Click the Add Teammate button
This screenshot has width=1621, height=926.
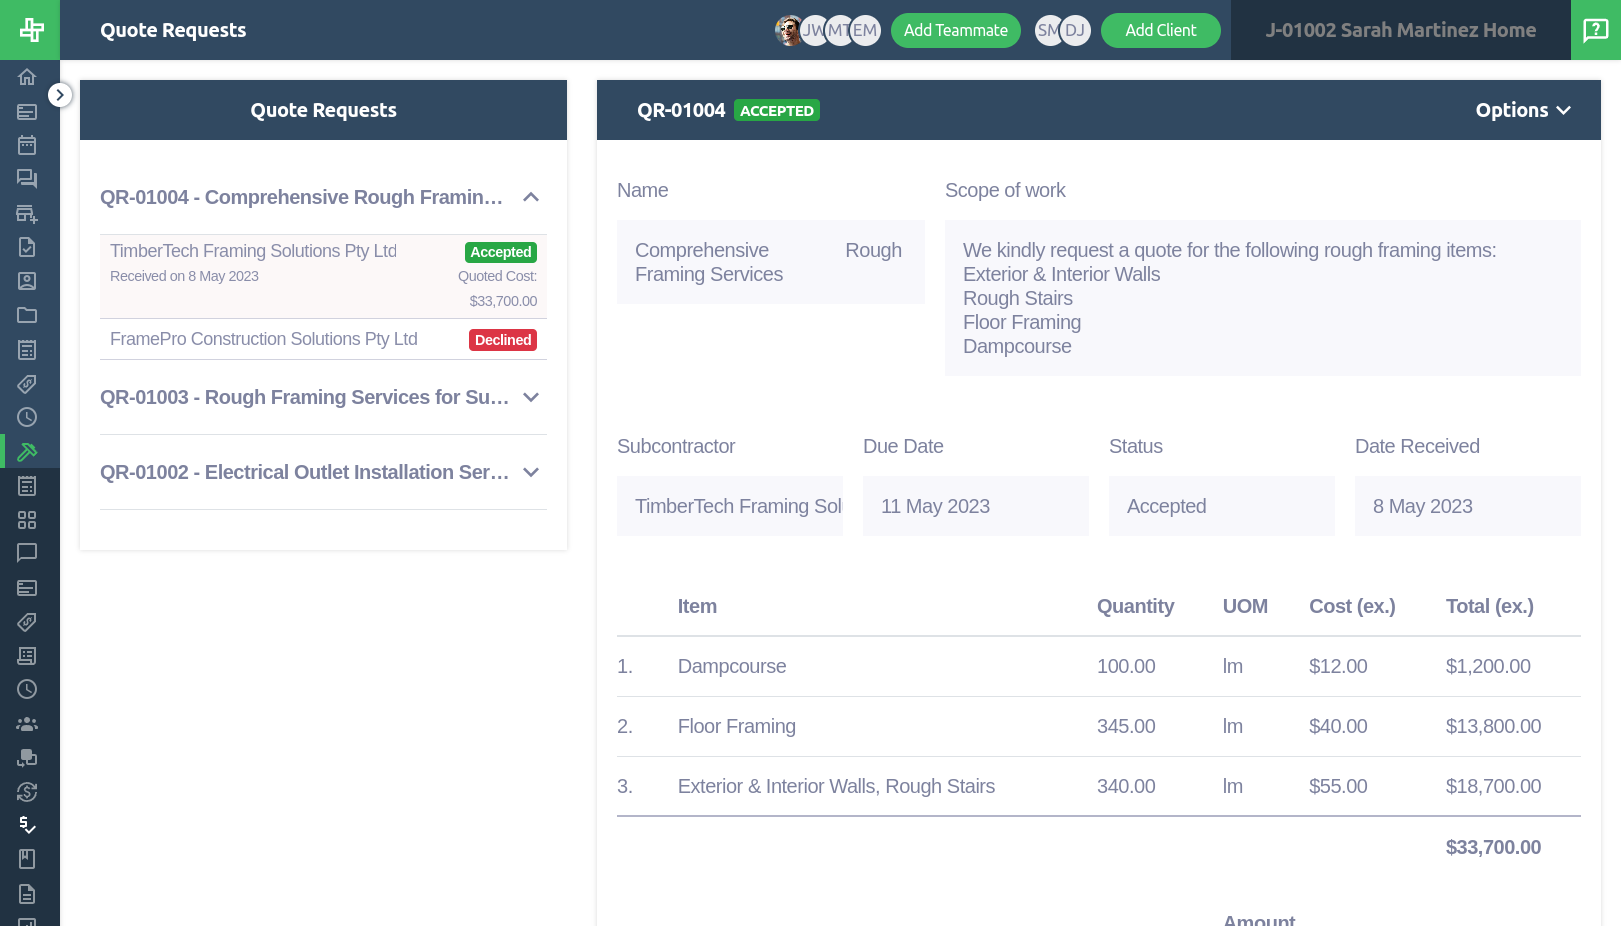pyautogui.click(x=955, y=30)
